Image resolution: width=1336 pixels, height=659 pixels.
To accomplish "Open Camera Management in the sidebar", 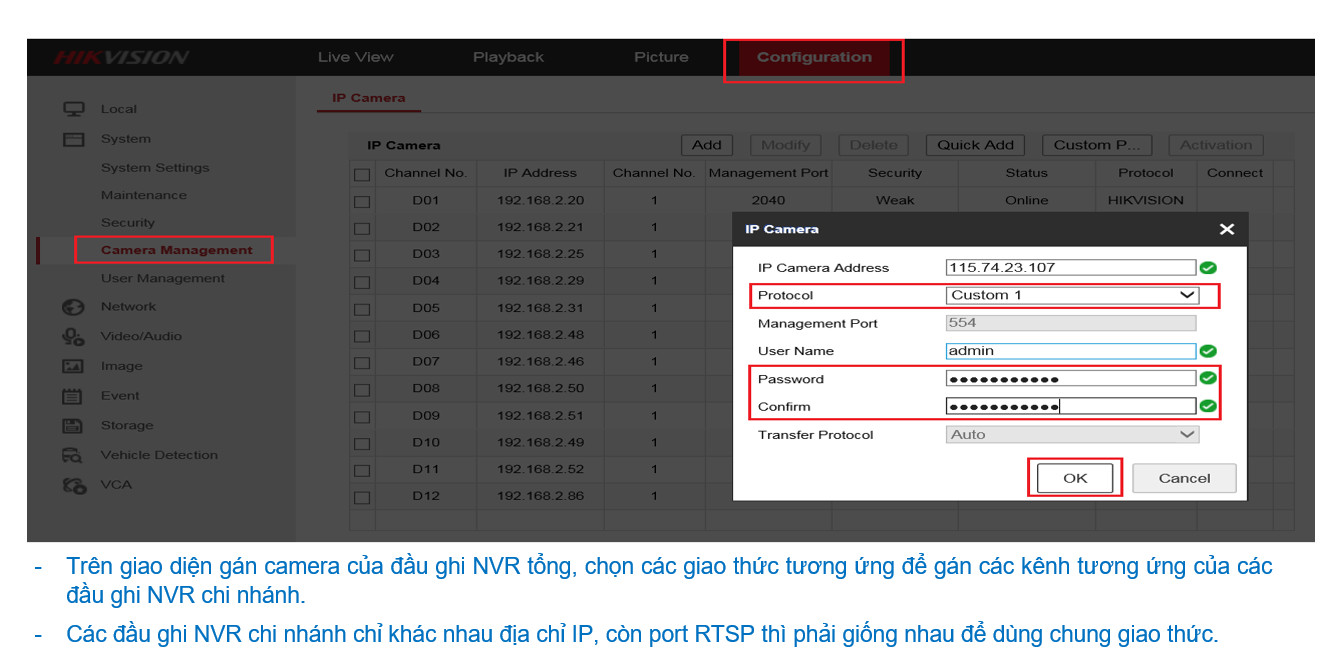I will [176, 250].
